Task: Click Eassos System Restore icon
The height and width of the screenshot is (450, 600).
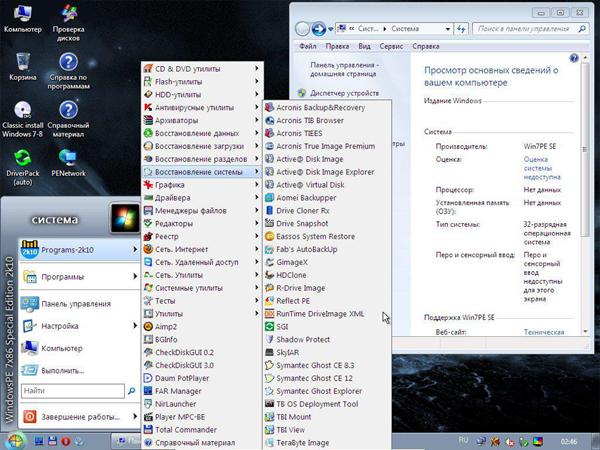Action: point(269,236)
